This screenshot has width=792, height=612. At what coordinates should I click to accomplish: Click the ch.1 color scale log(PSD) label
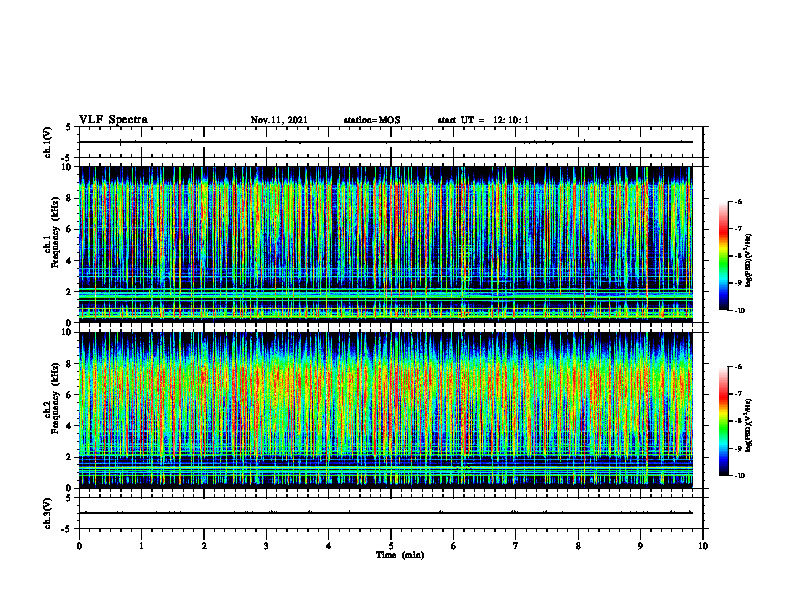click(x=748, y=261)
